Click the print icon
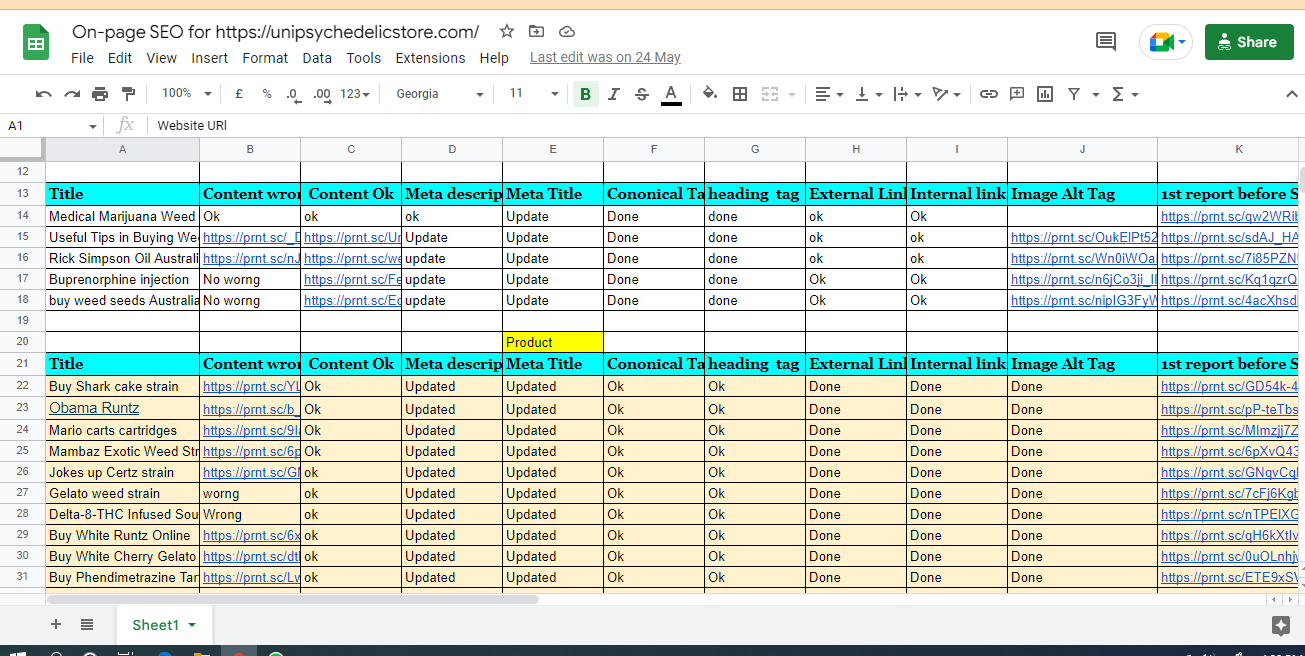Screen dimensions: 1305x656 [x=100, y=94]
